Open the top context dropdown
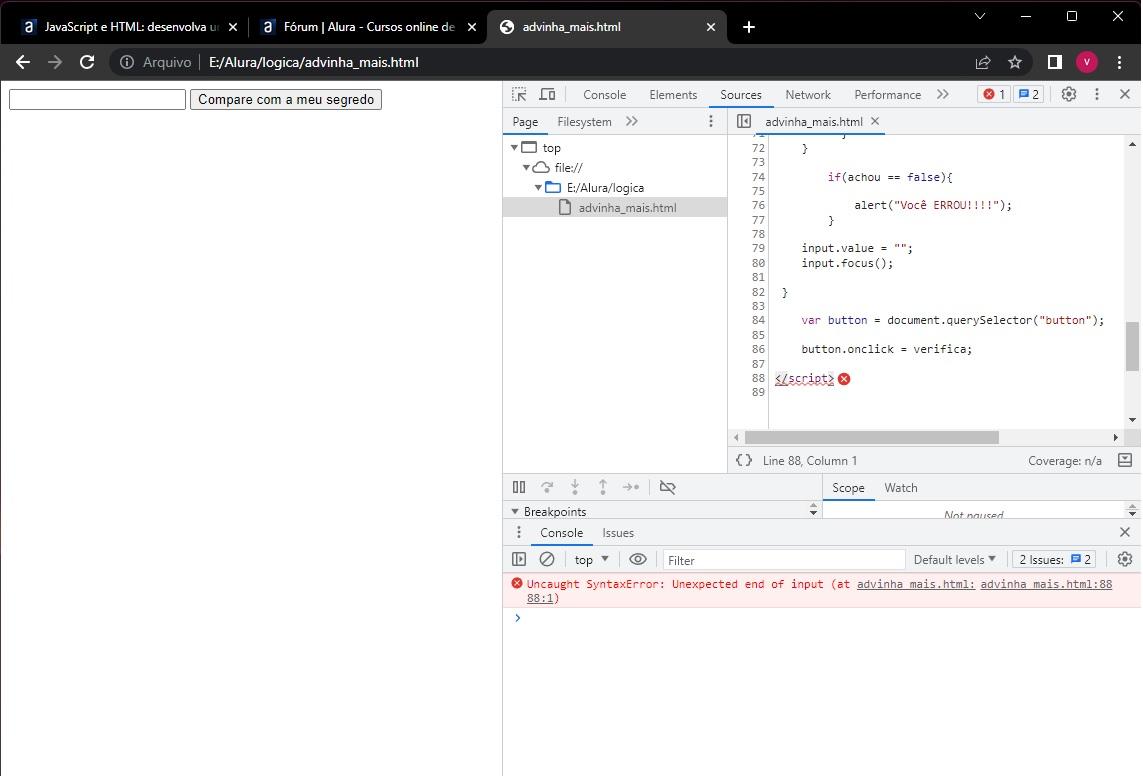This screenshot has width=1143, height=776. coord(591,560)
